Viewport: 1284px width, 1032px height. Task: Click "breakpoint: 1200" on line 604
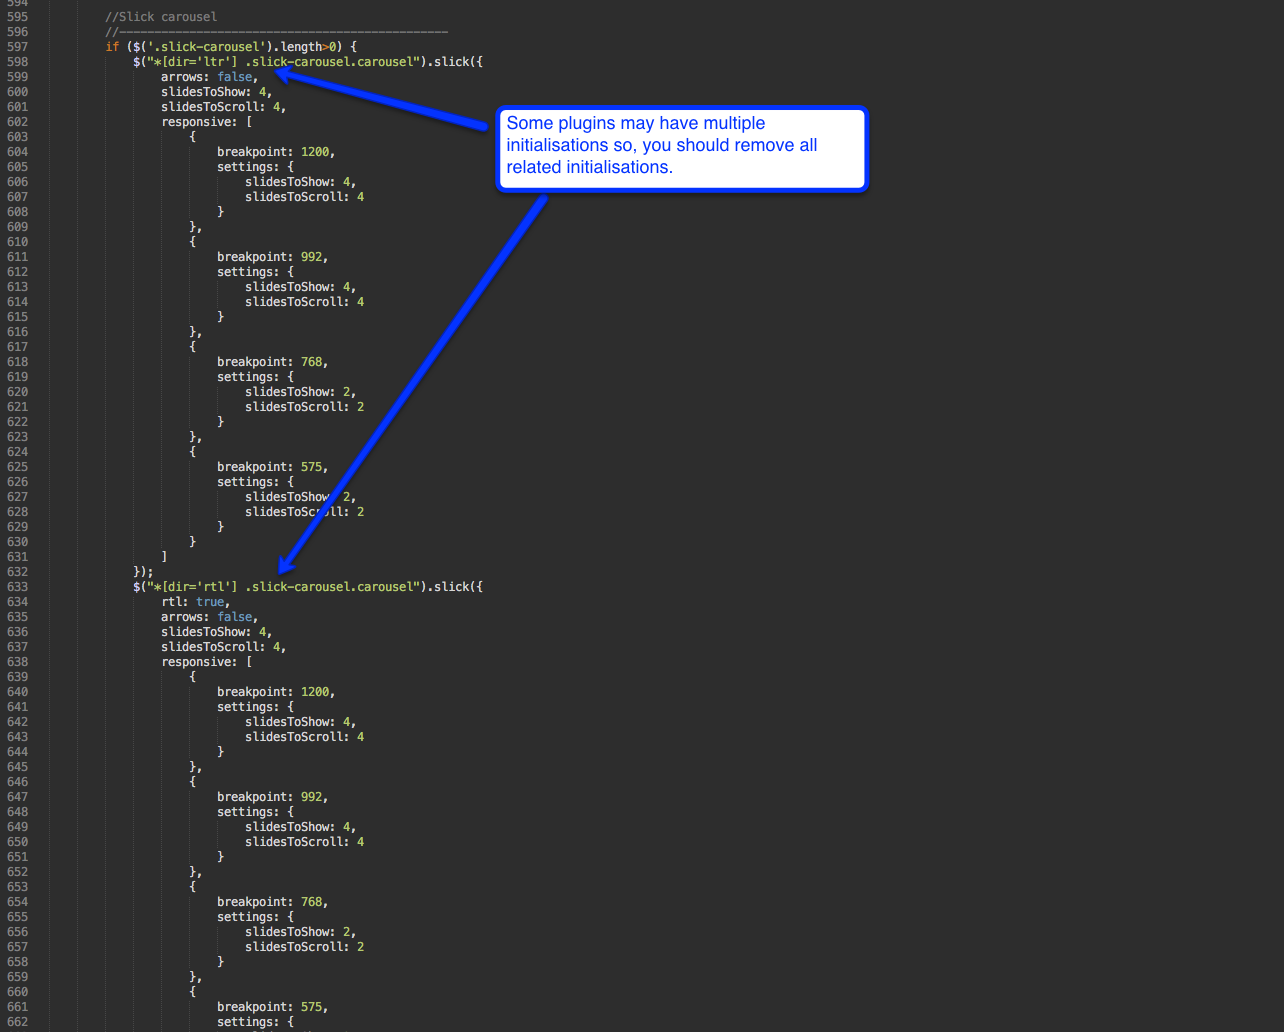tap(275, 152)
